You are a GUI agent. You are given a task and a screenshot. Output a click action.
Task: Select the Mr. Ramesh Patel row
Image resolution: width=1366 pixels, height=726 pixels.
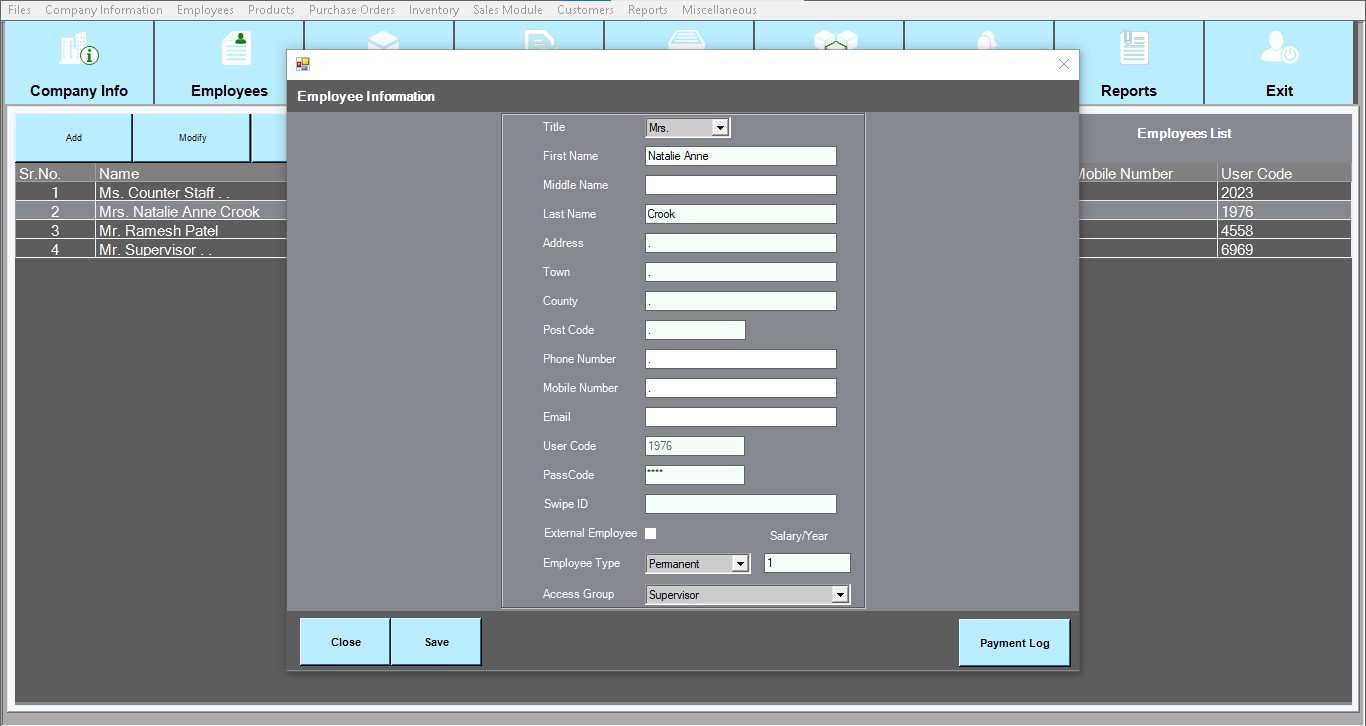158,231
